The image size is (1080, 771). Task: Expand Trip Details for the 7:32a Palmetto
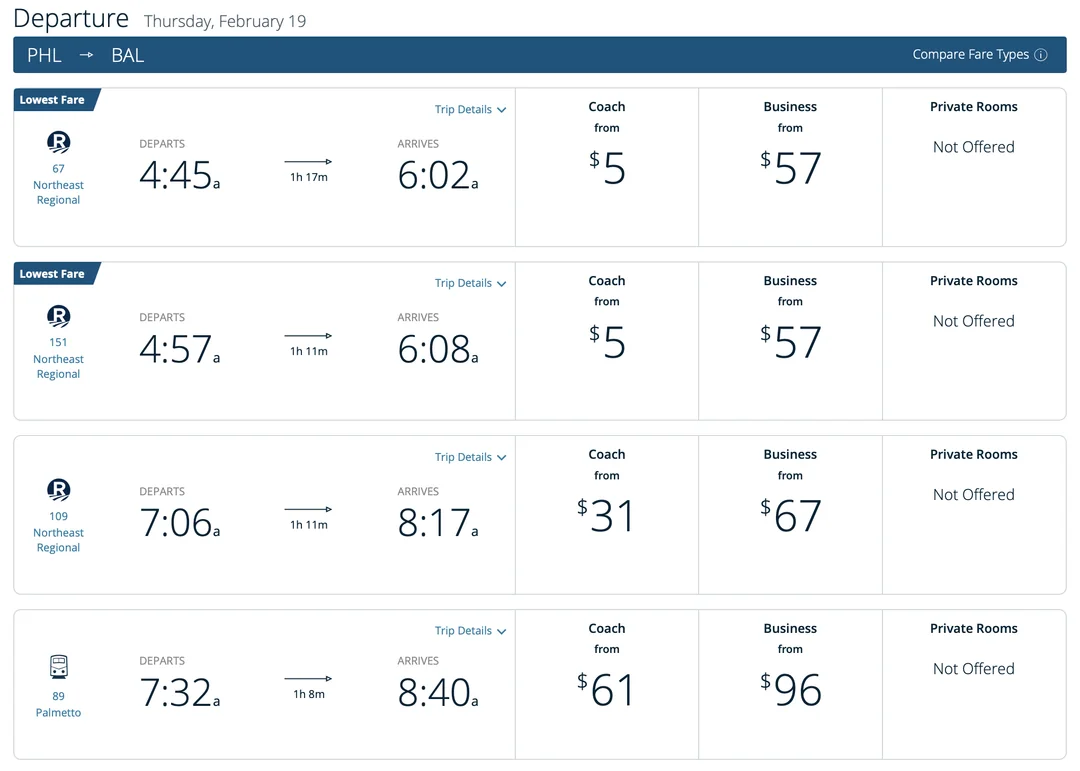click(470, 631)
